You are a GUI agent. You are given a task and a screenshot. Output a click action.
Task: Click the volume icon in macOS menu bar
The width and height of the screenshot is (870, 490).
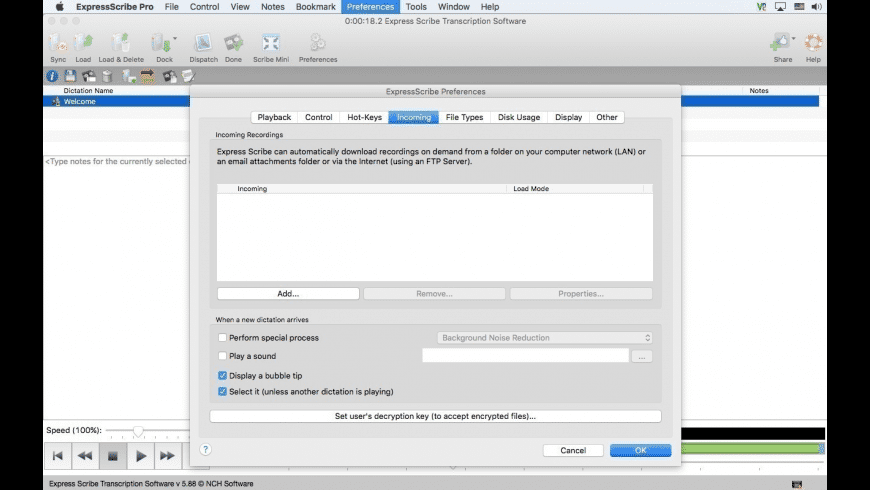pos(816,7)
